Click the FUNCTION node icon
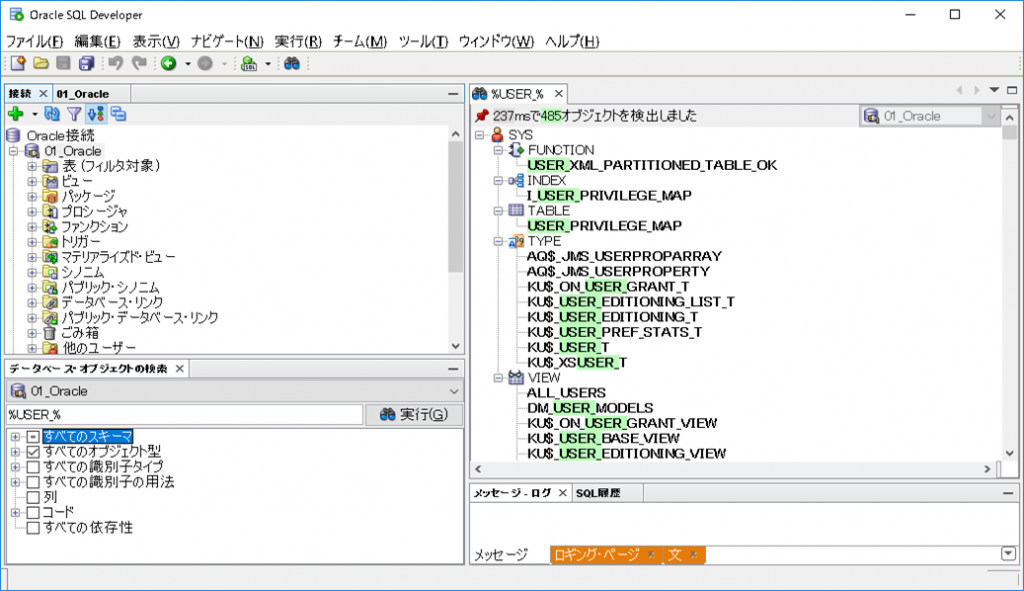The width and height of the screenshot is (1024, 591). click(x=516, y=150)
